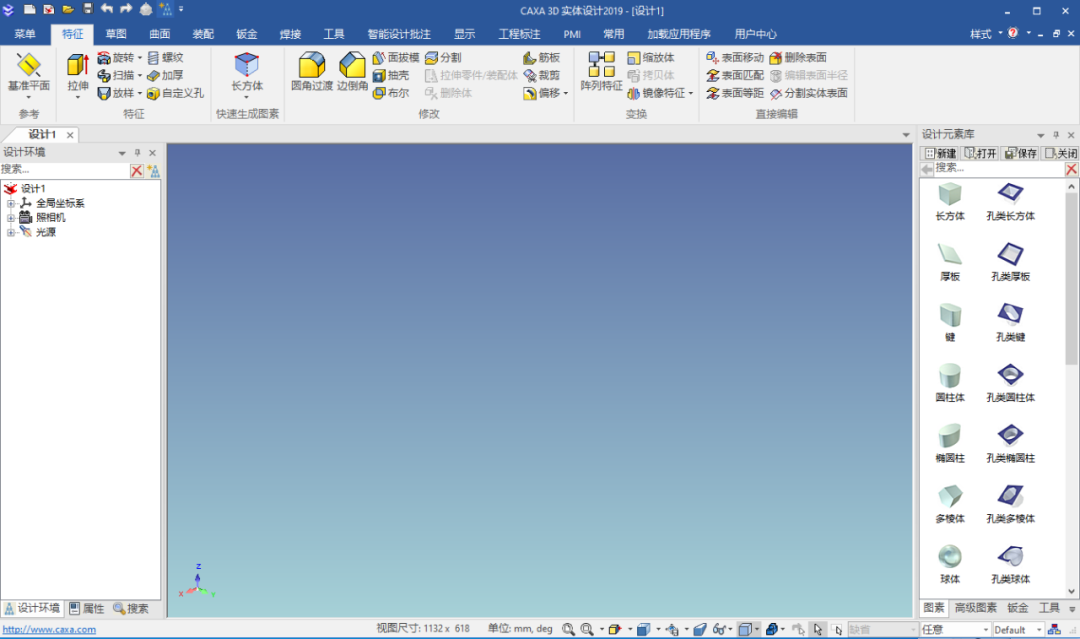Select the 裁剪 trim tool
This screenshot has width=1080, height=639.
pos(541,75)
